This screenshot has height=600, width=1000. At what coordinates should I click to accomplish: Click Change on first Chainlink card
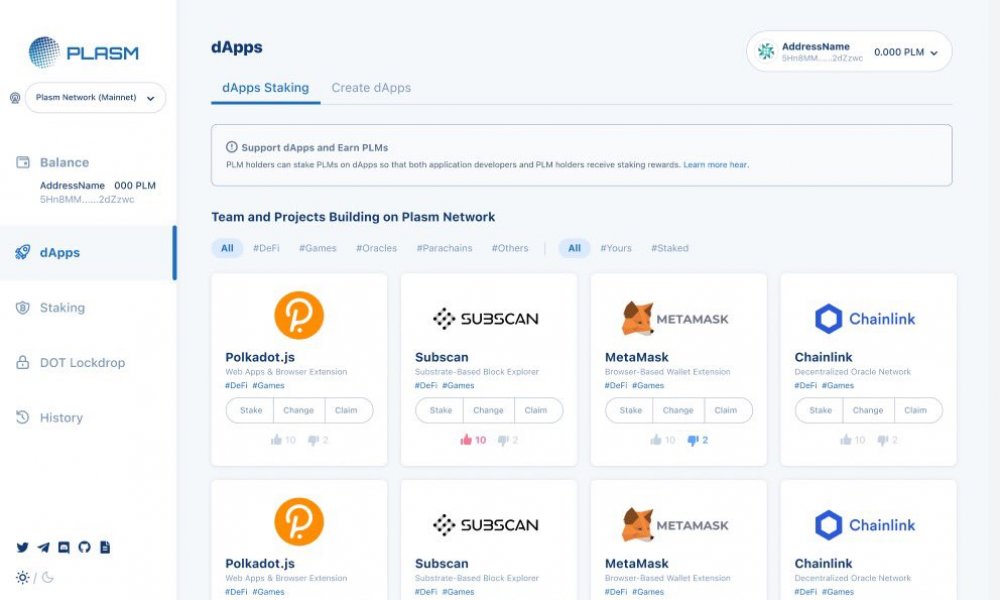[x=868, y=410]
